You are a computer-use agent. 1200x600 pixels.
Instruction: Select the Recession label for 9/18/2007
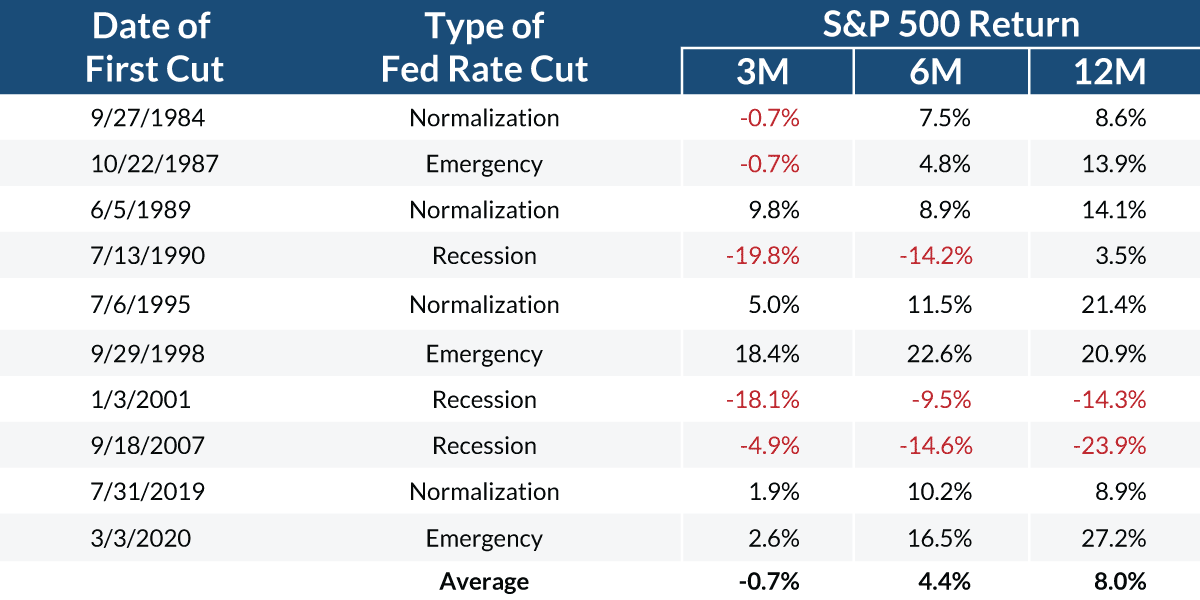click(x=484, y=446)
